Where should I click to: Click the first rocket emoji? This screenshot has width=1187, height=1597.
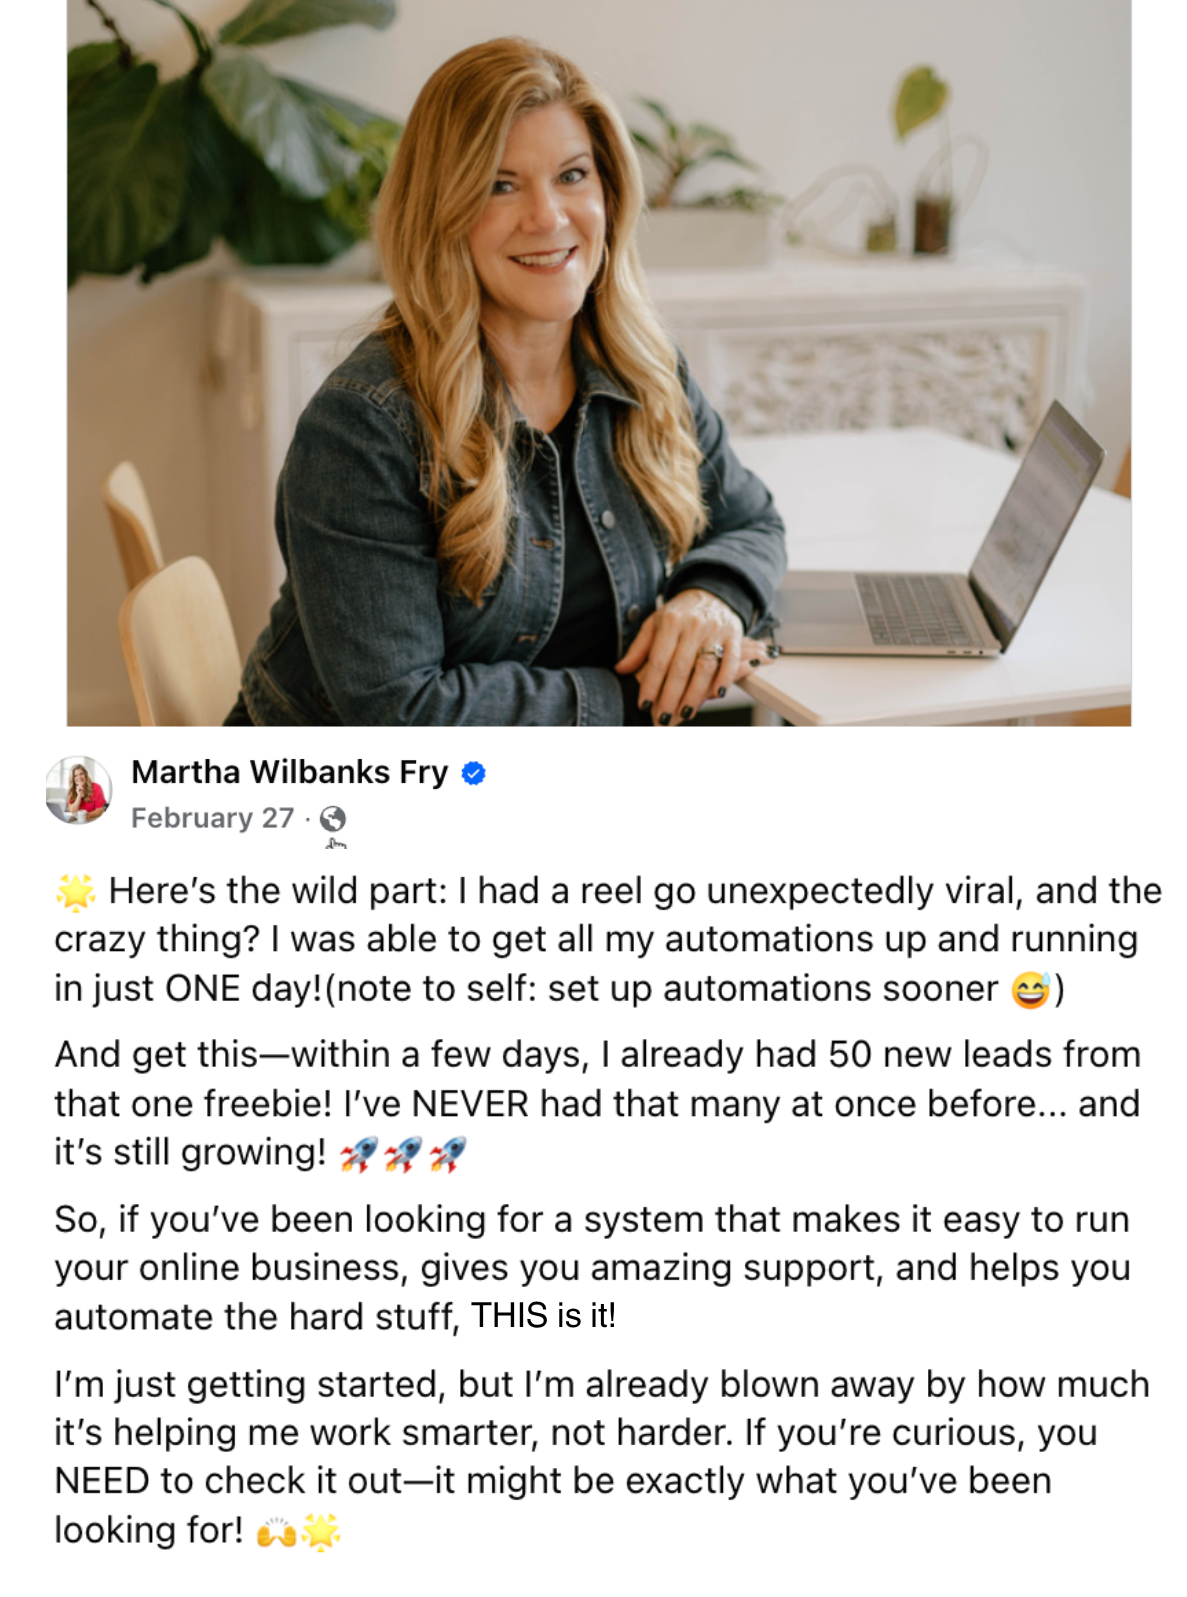pos(359,1154)
